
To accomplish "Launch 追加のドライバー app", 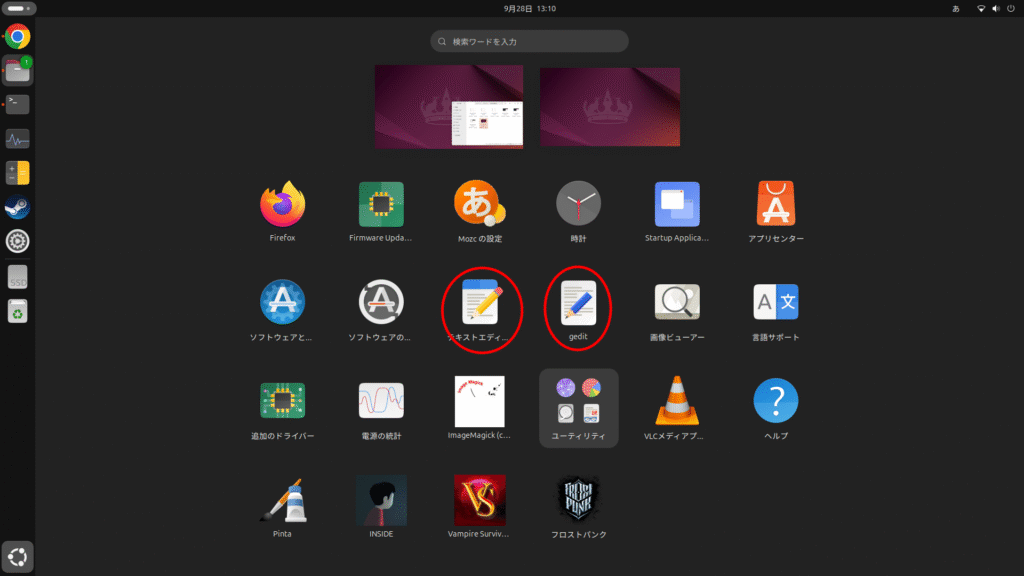I will tap(282, 400).
